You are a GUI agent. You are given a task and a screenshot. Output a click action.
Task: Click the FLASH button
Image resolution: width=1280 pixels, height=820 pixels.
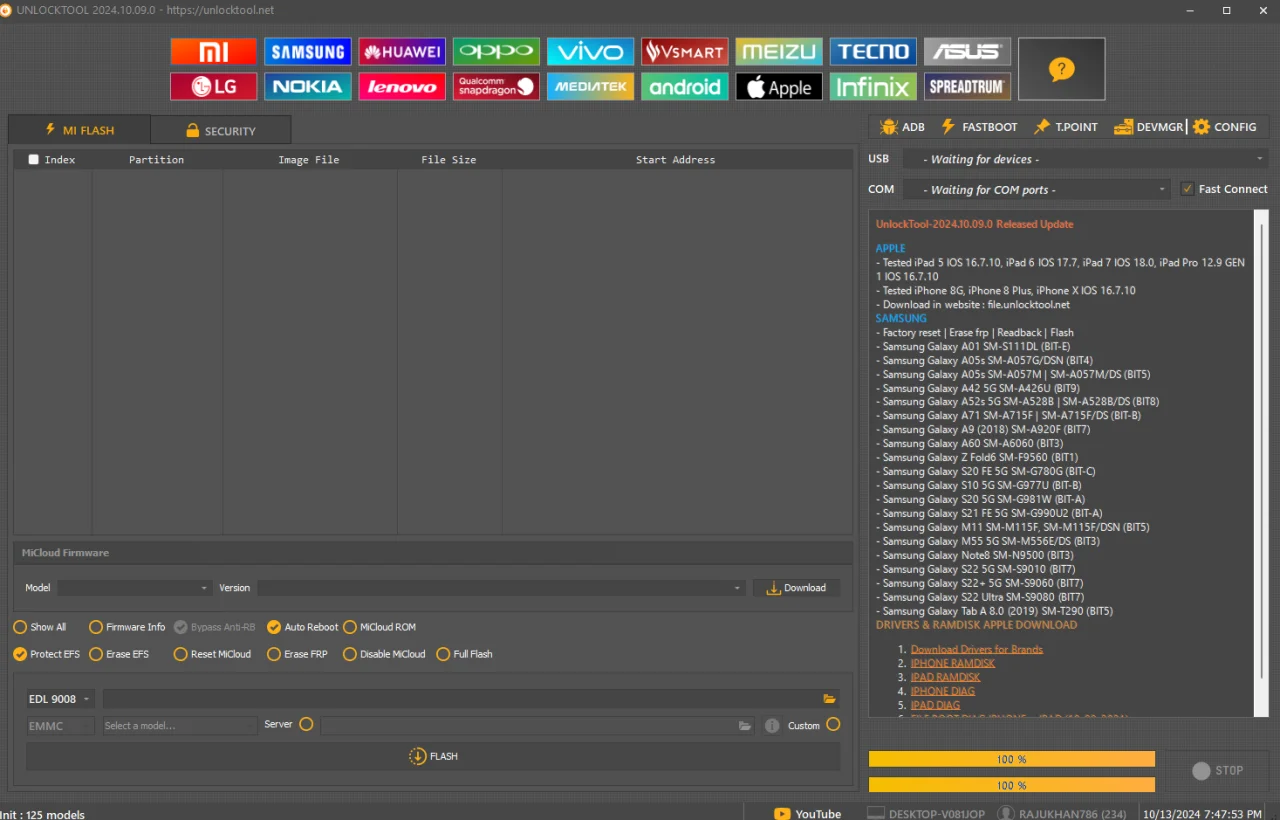[x=433, y=756]
